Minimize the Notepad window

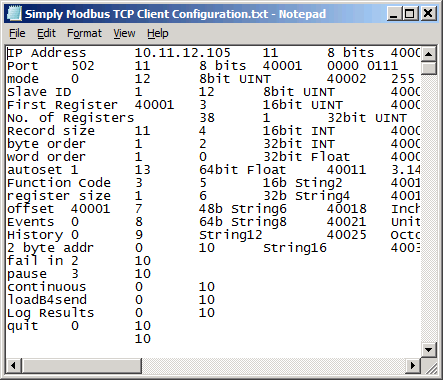coord(394,14)
